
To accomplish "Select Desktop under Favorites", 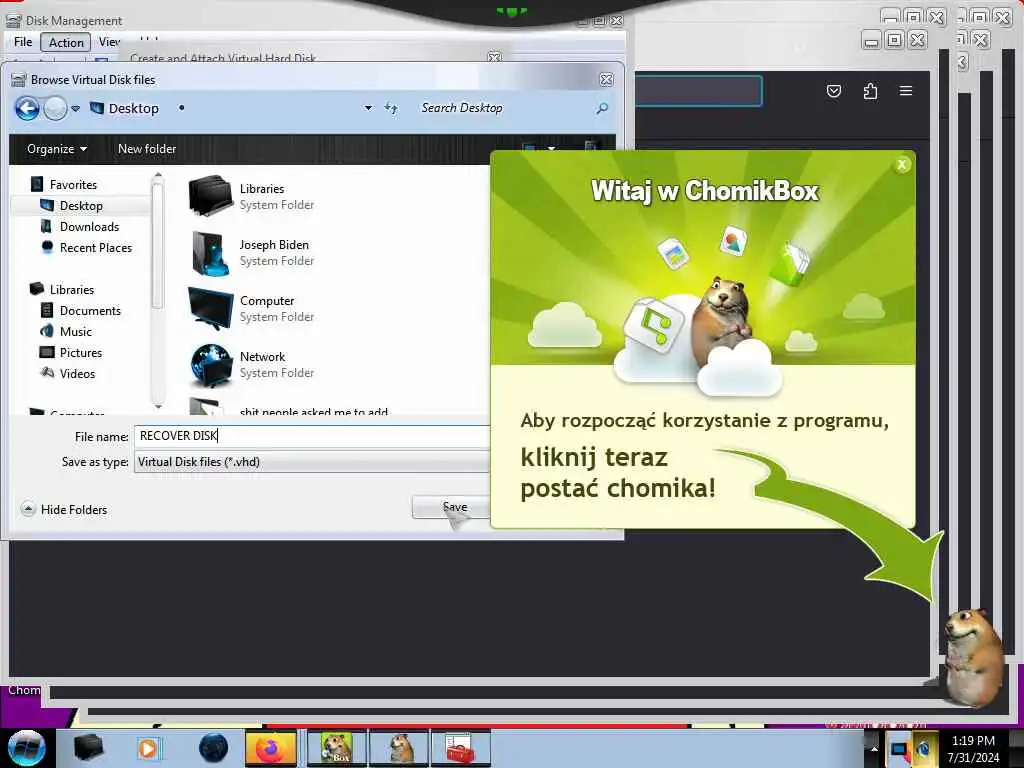I will (81, 206).
